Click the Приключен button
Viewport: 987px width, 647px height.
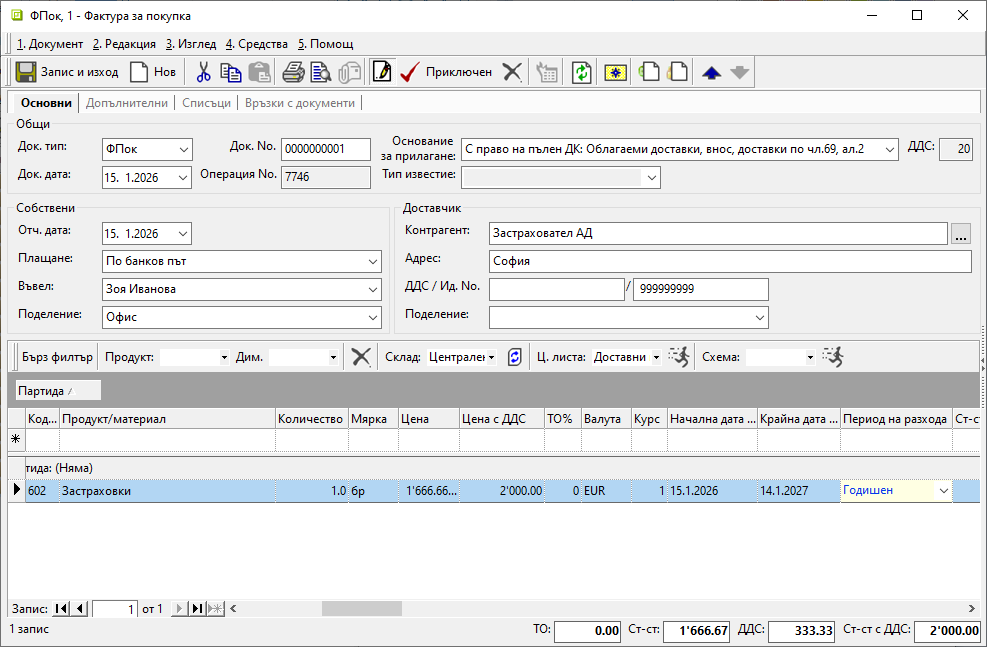pyautogui.click(x=445, y=72)
